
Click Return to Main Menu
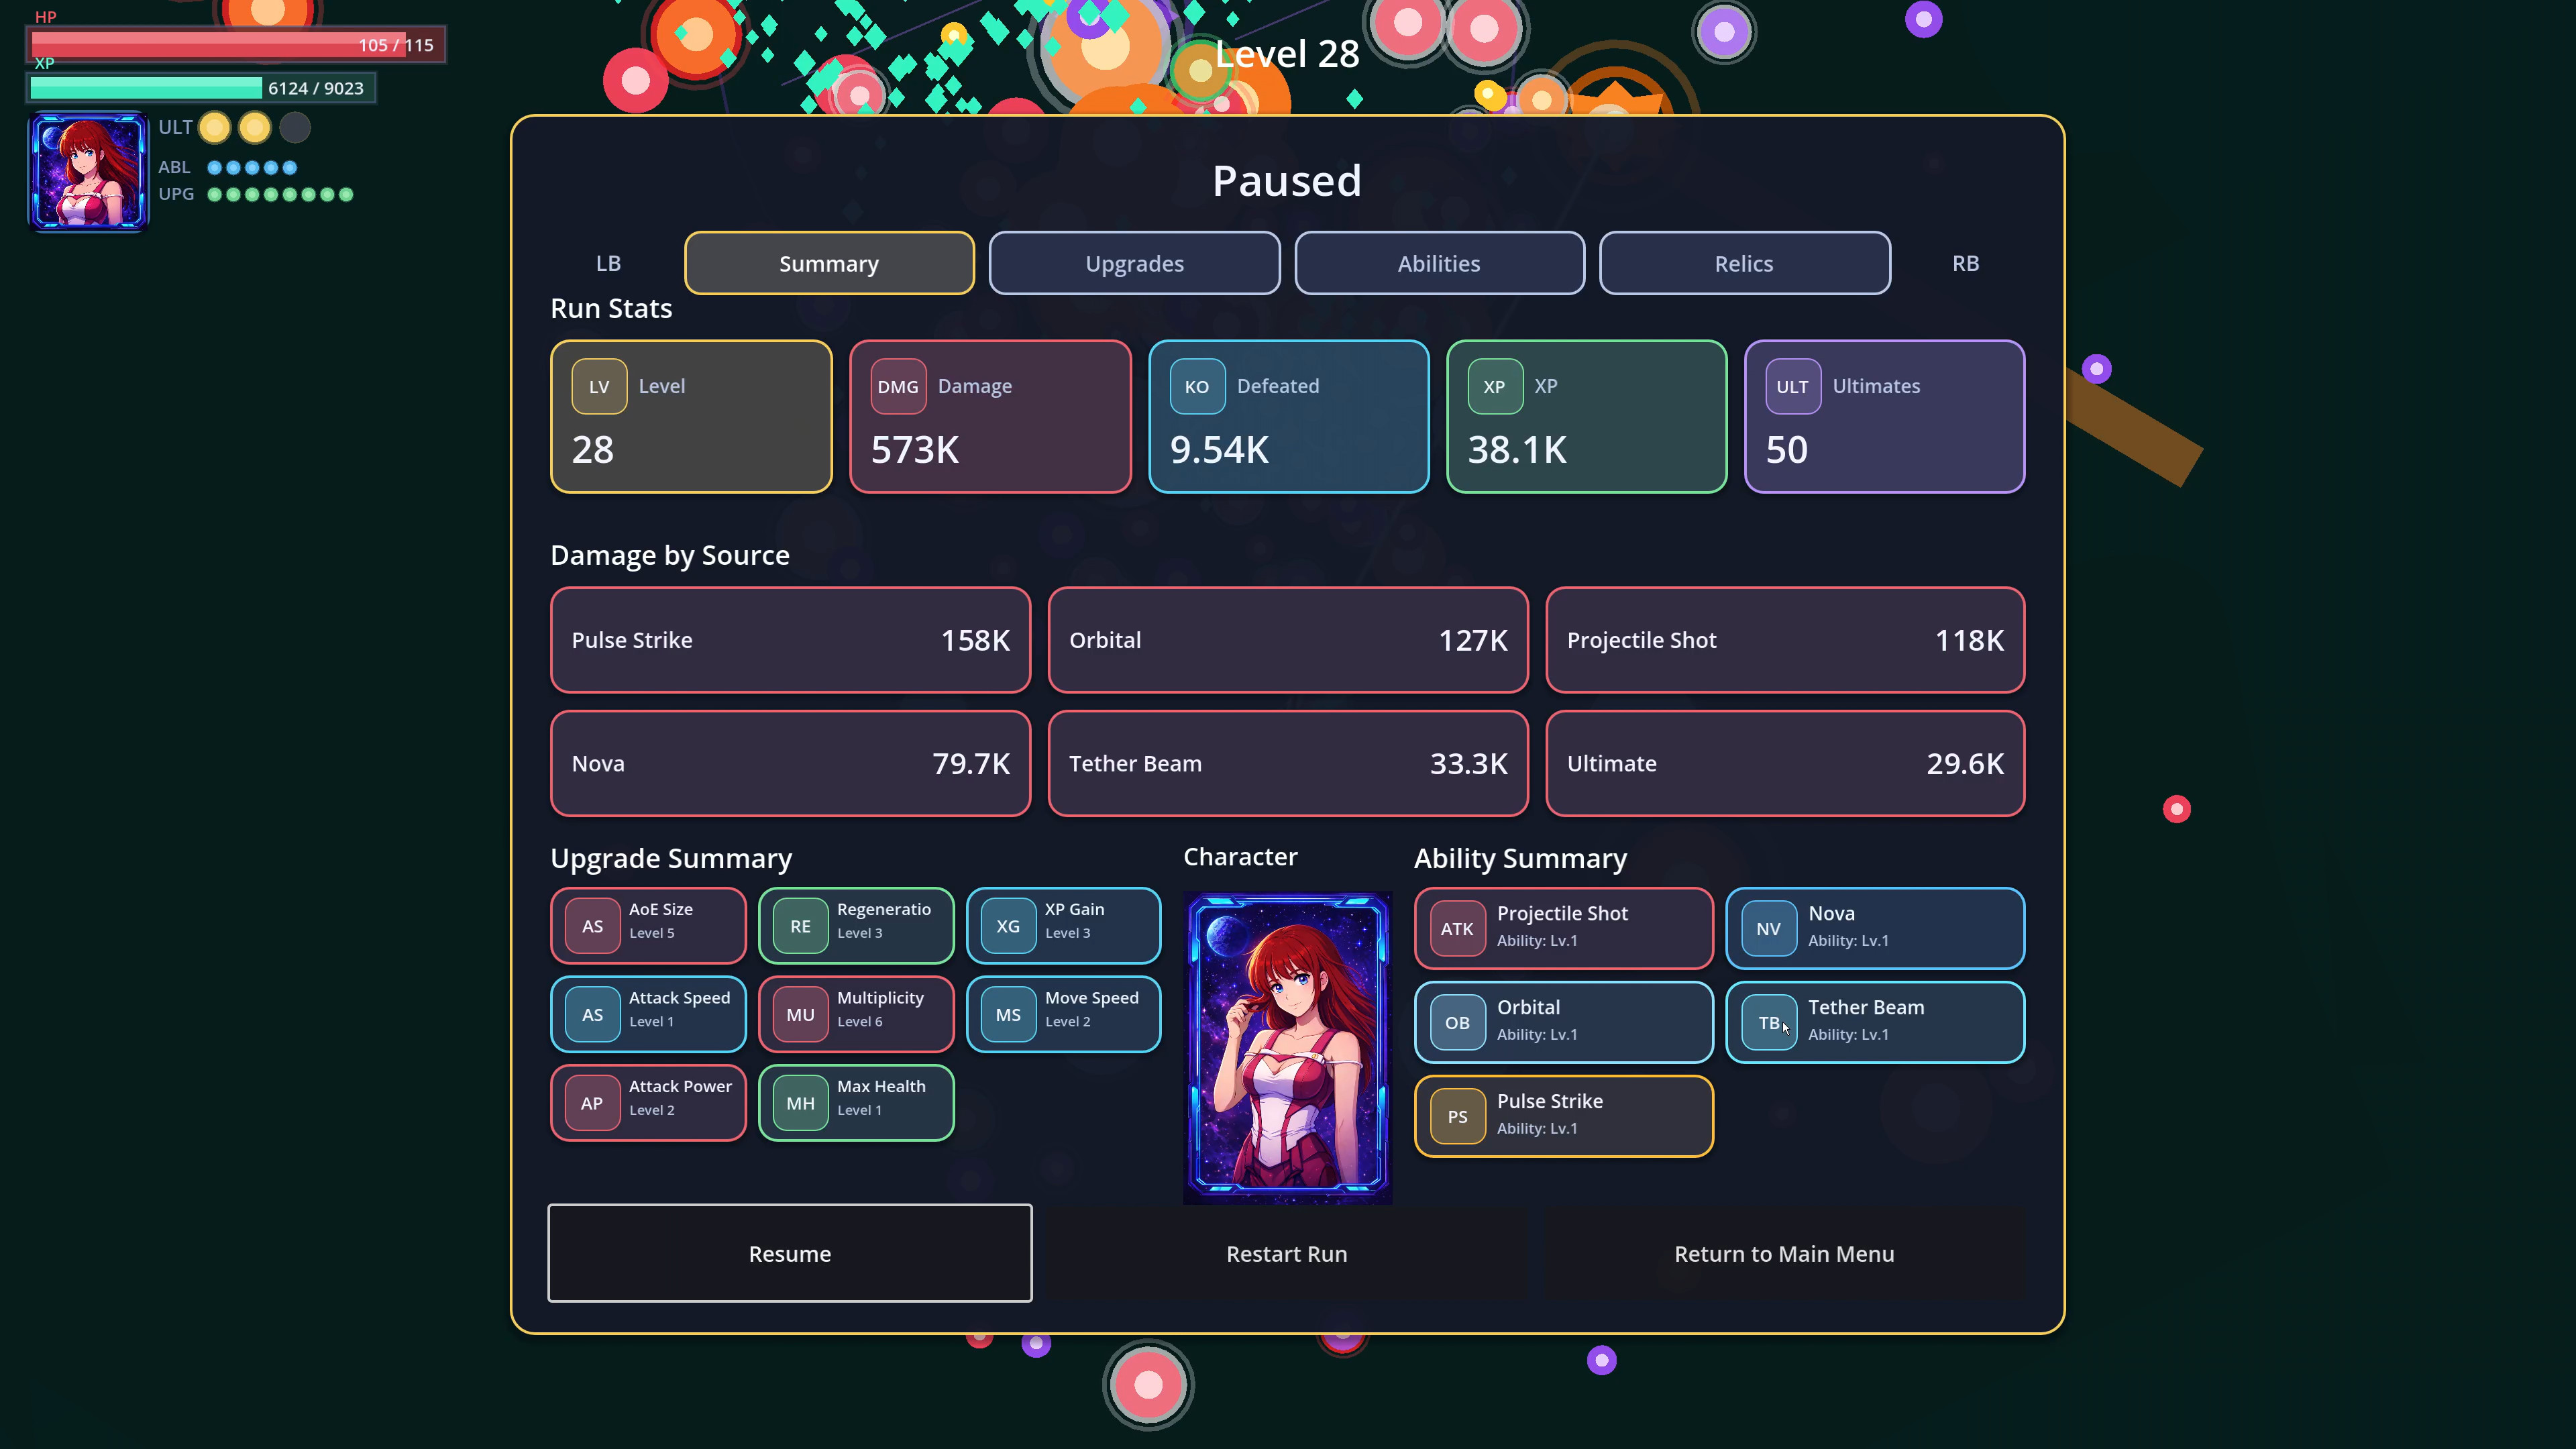(x=1783, y=1253)
